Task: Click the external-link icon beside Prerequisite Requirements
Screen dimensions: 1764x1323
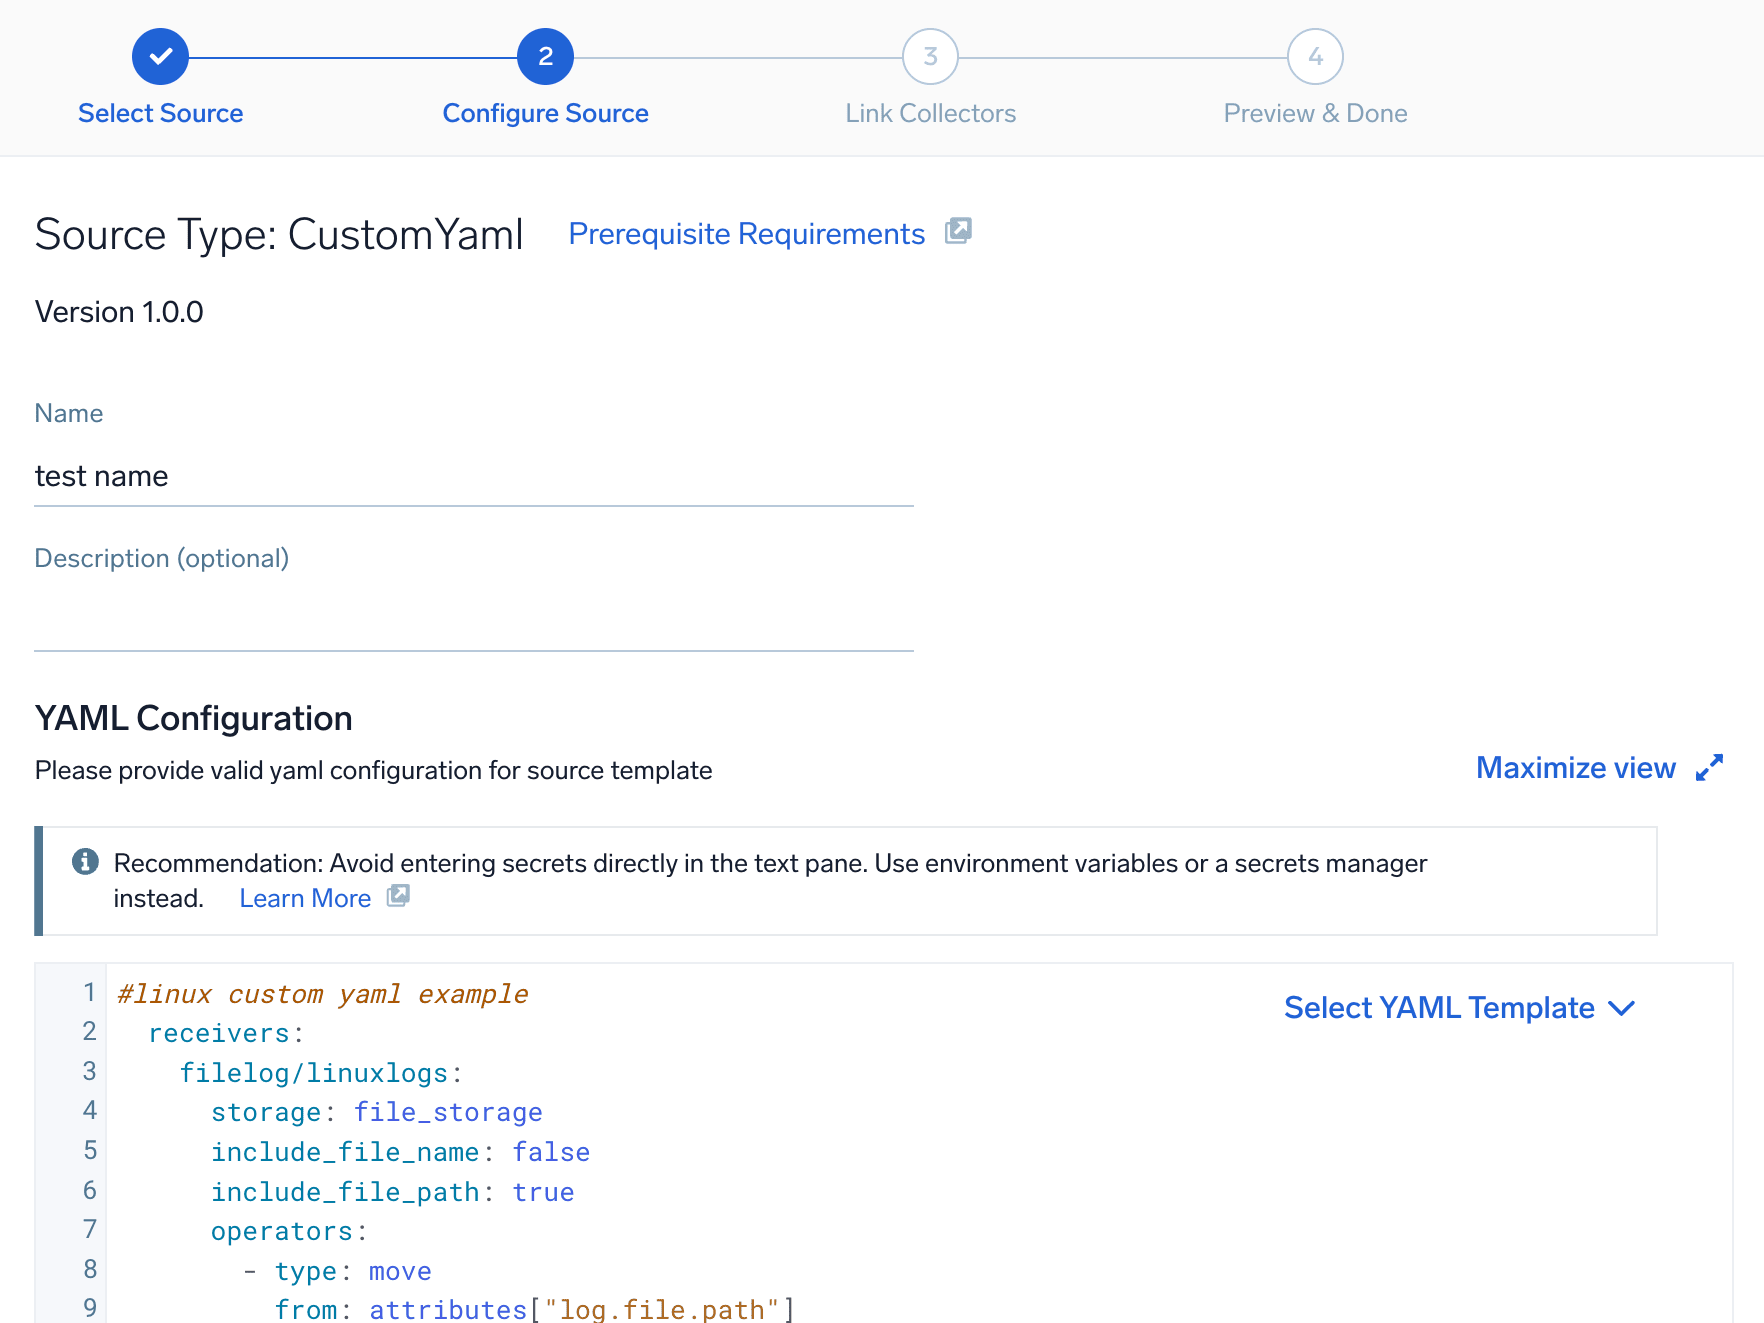Action: pyautogui.click(x=958, y=231)
